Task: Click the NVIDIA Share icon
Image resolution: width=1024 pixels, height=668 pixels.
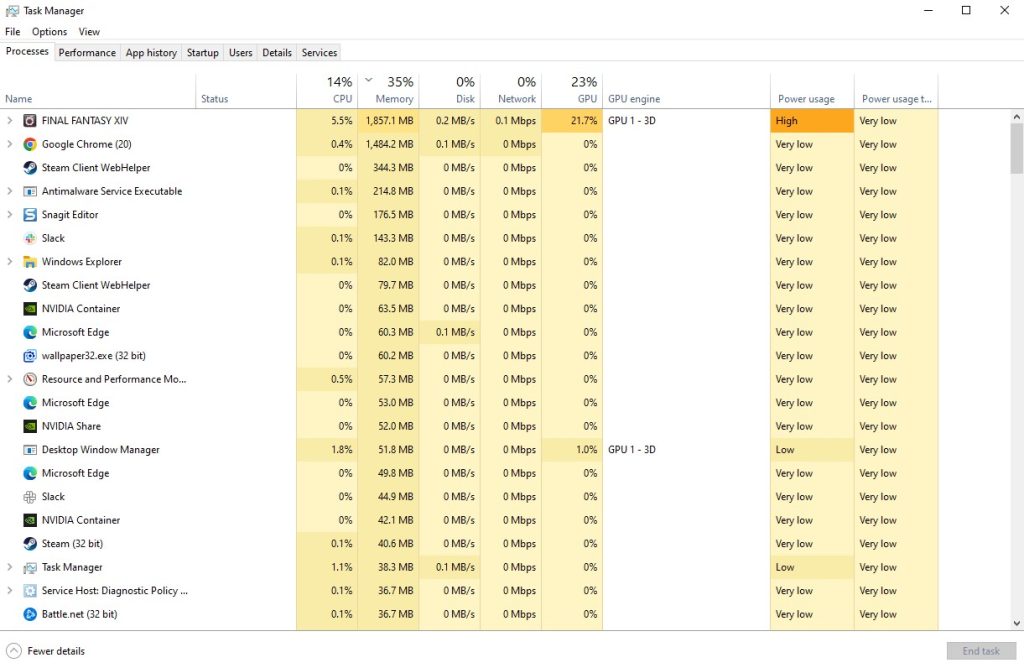Action: click(30, 426)
